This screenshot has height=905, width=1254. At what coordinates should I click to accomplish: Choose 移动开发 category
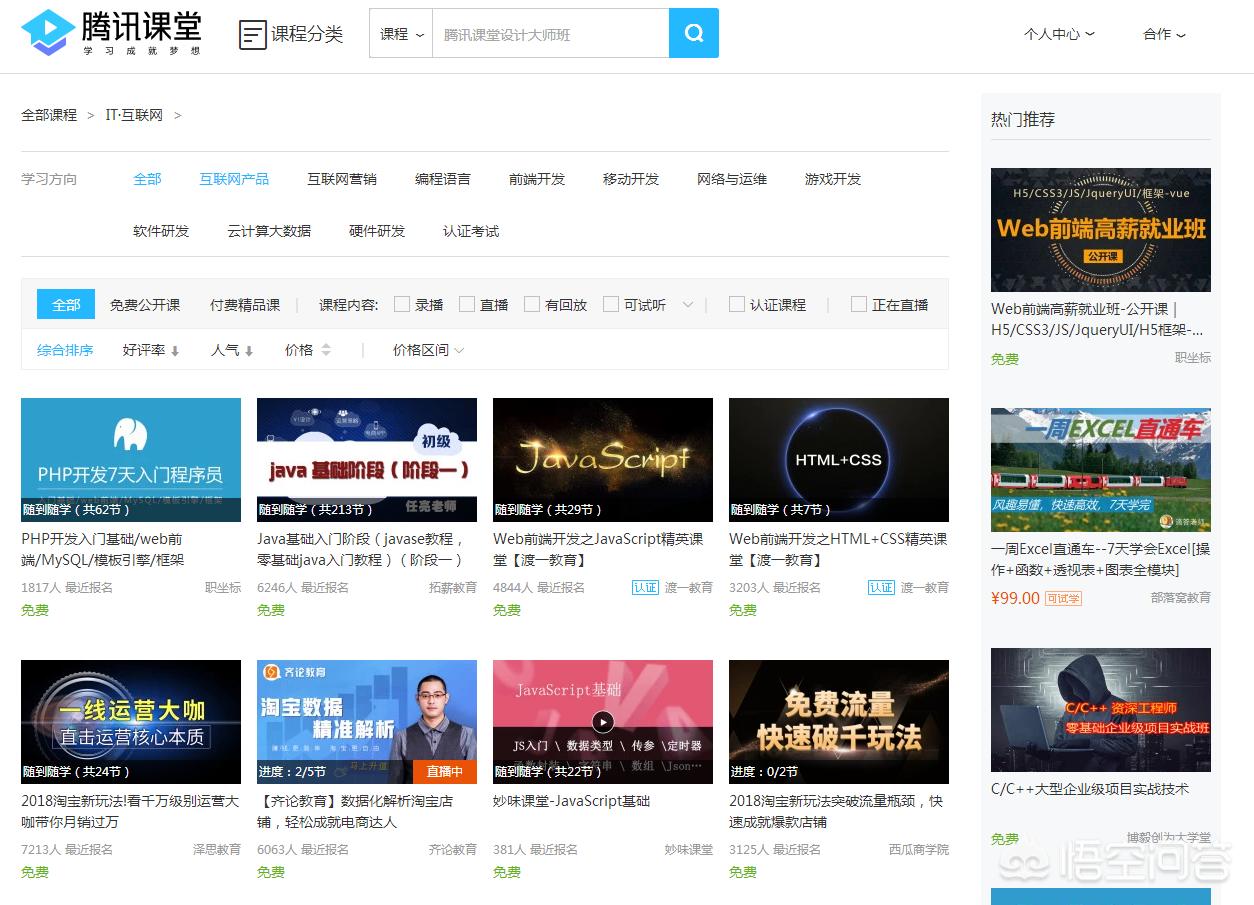[x=631, y=179]
